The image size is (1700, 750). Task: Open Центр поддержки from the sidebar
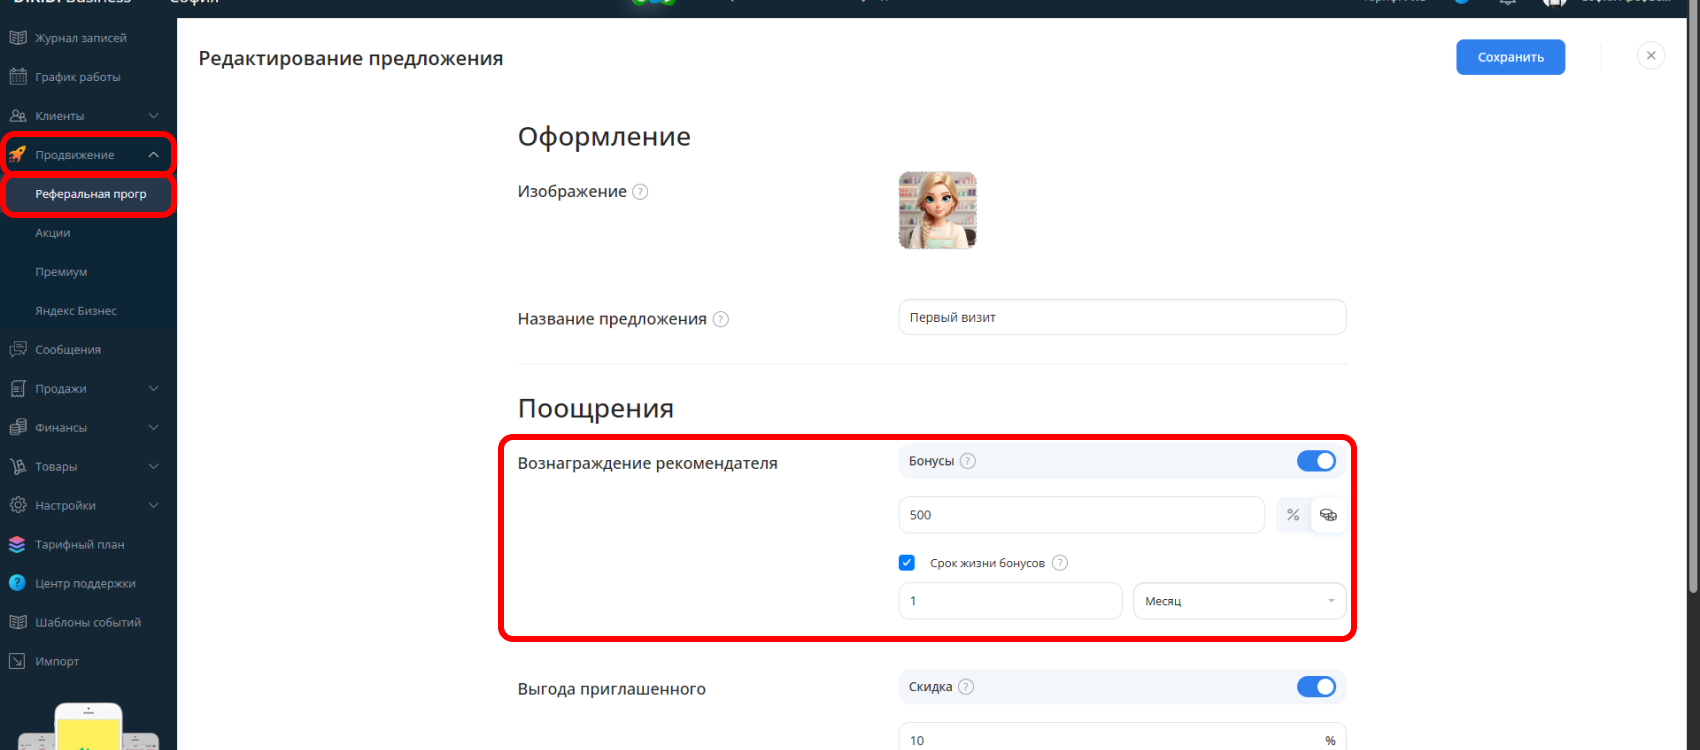click(85, 583)
